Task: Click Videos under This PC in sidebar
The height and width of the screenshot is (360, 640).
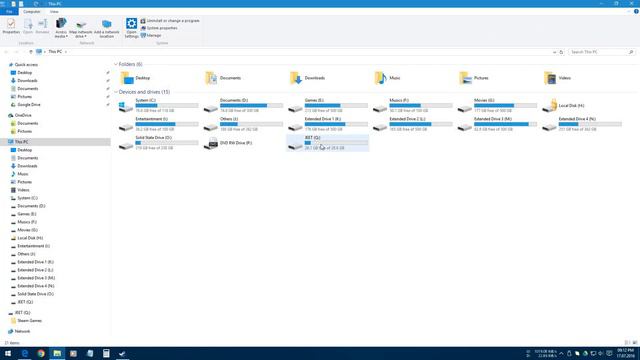Action: [x=23, y=190]
